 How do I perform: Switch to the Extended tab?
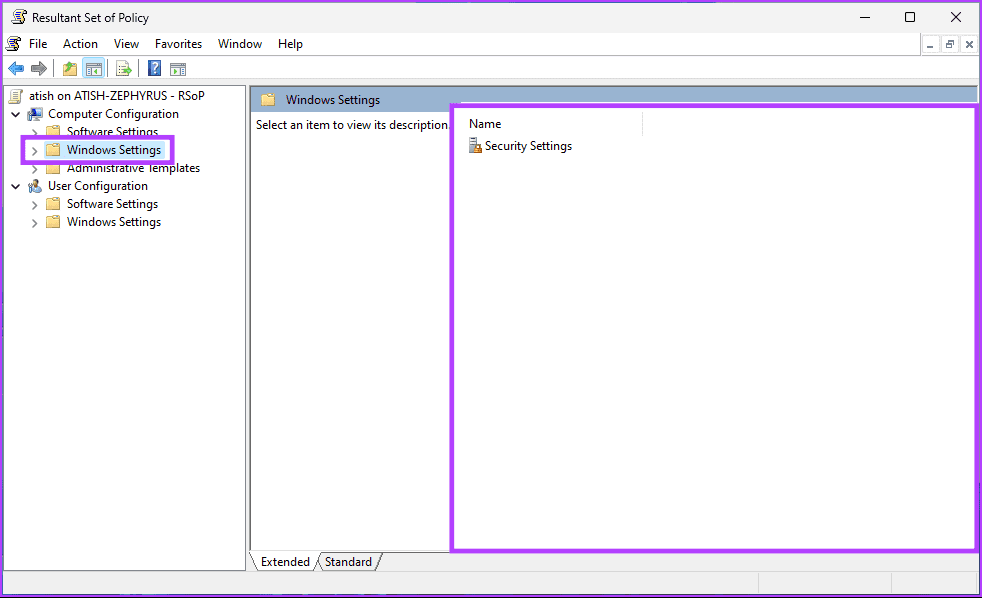click(284, 562)
